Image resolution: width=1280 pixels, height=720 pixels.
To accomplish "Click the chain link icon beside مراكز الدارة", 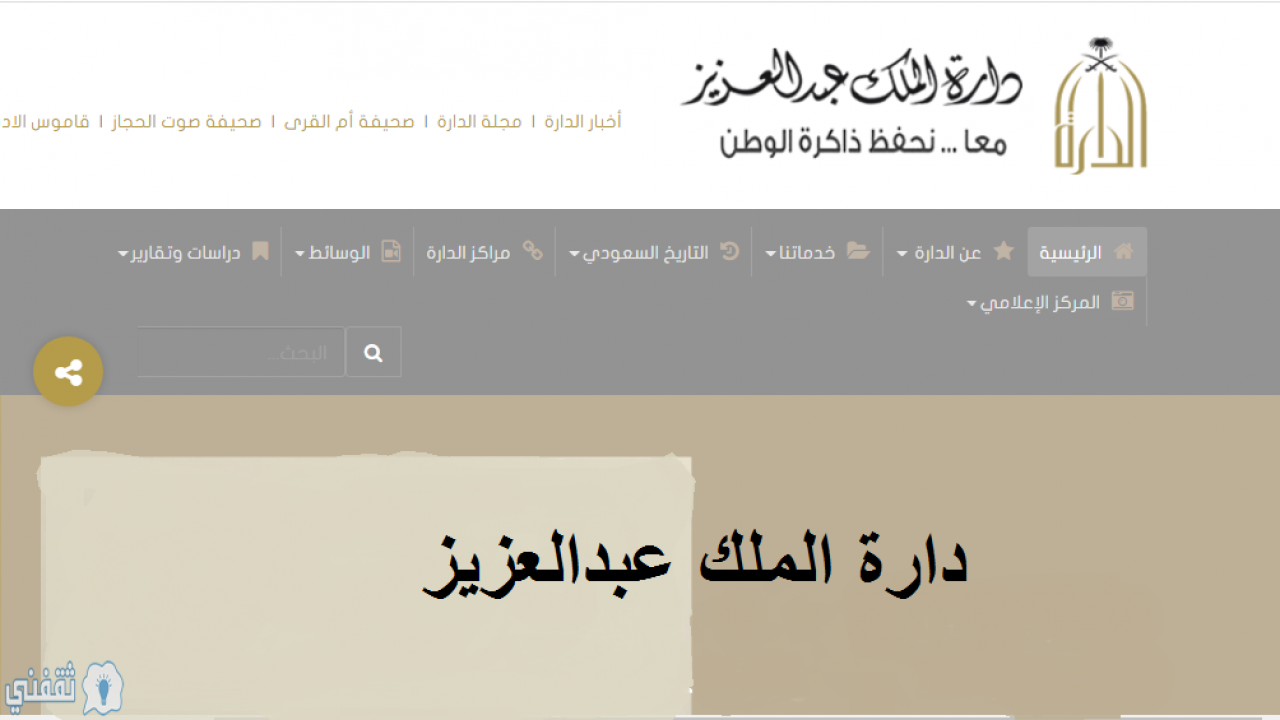I will (533, 251).
